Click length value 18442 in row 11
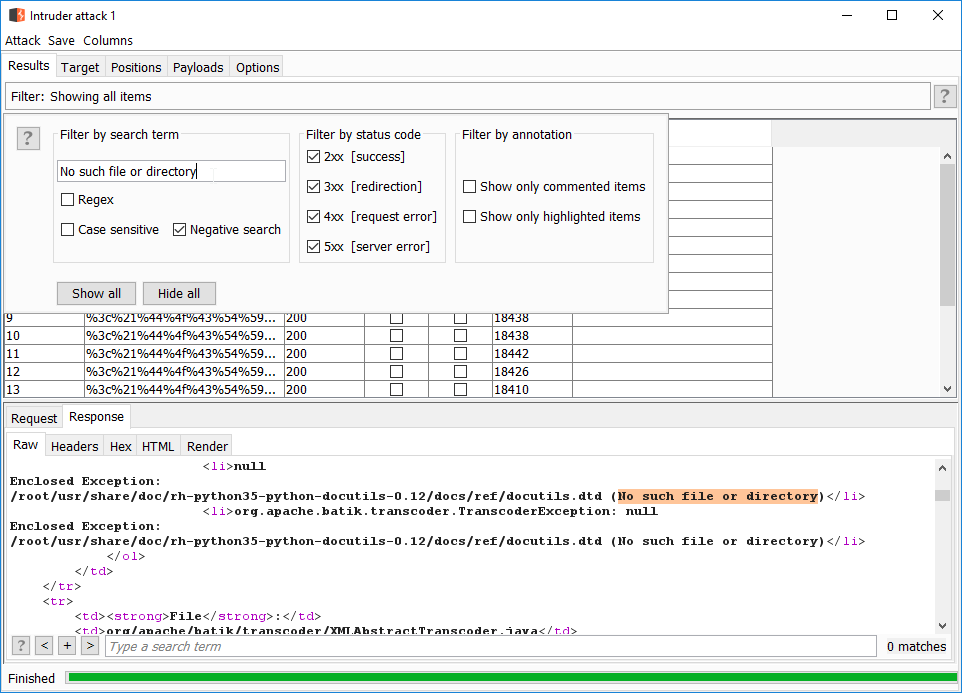The width and height of the screenshot is (962, 693). point(512,354)
